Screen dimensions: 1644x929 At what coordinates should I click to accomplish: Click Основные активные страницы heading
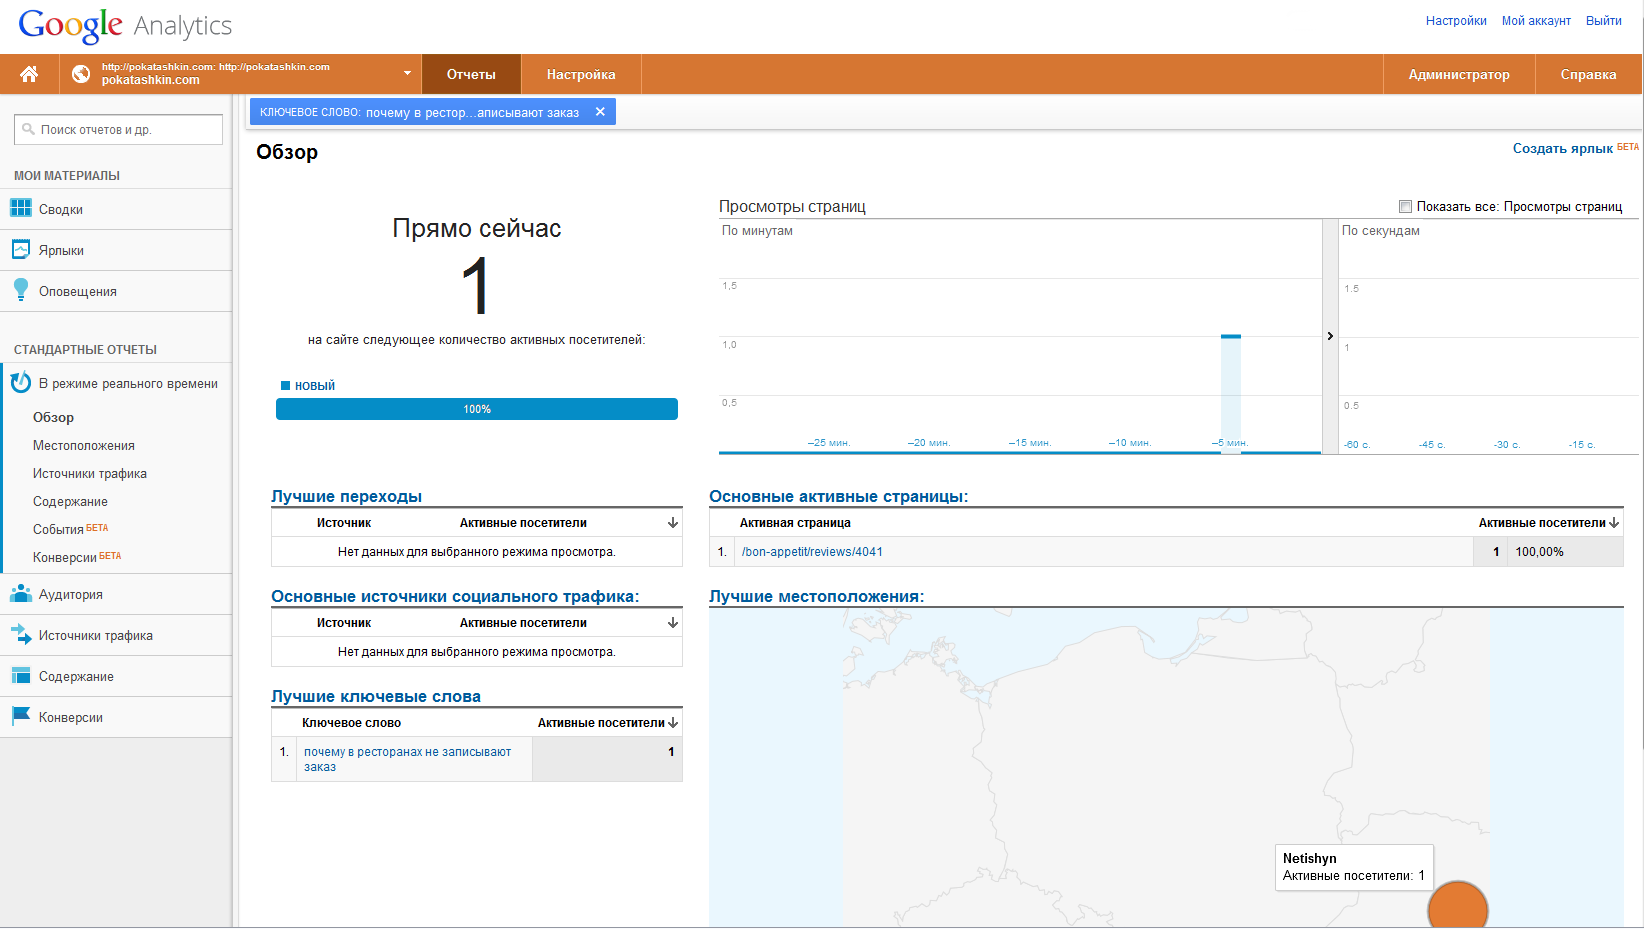coord(839,496)
